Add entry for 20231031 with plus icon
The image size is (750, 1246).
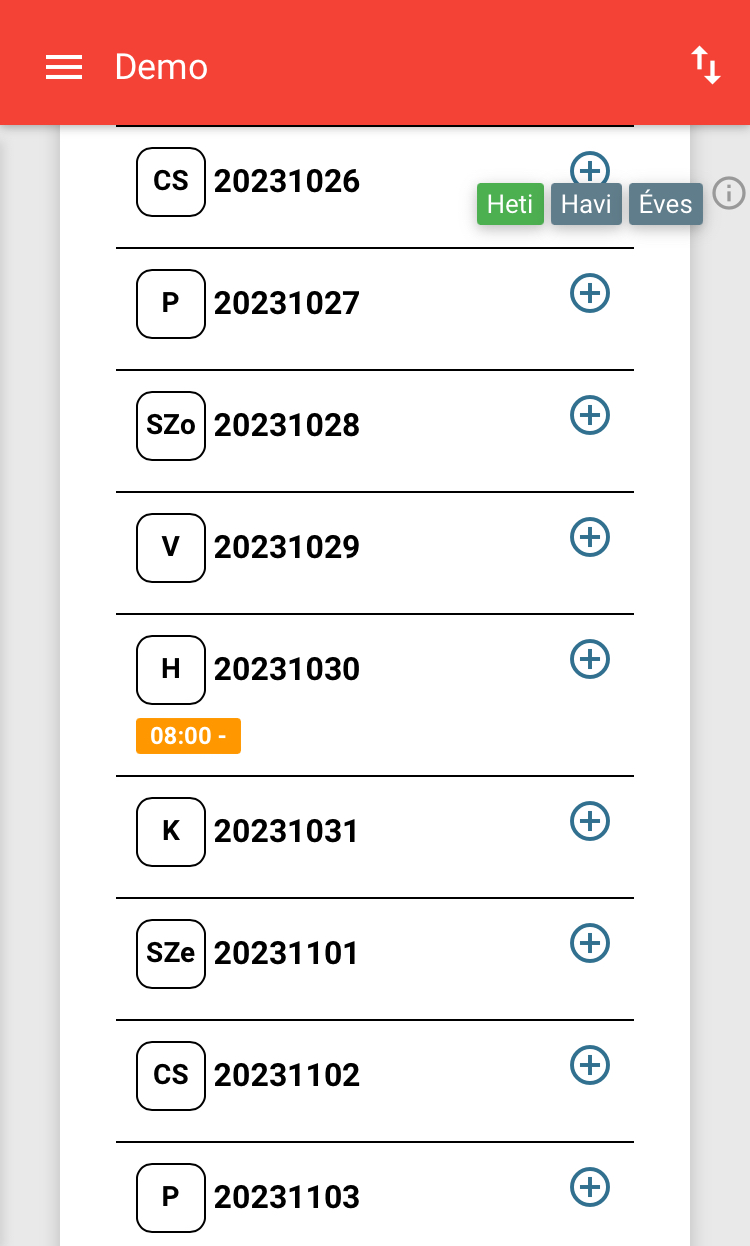(x=590, y=821)
